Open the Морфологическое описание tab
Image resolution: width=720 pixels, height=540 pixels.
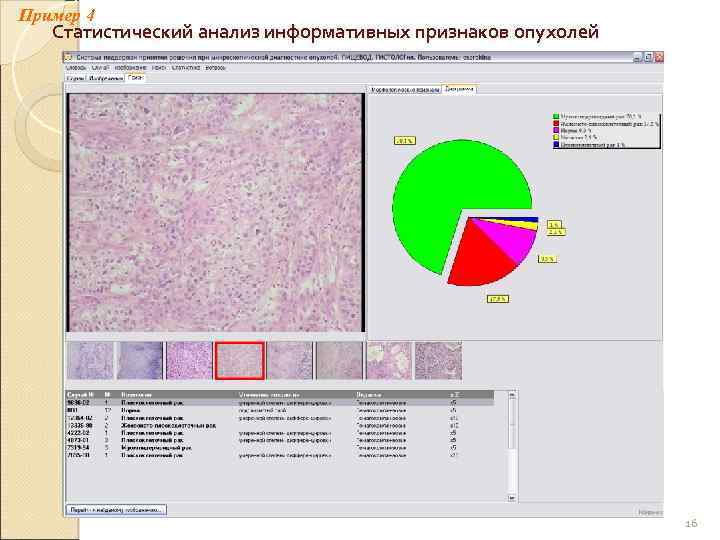point(405,90)
